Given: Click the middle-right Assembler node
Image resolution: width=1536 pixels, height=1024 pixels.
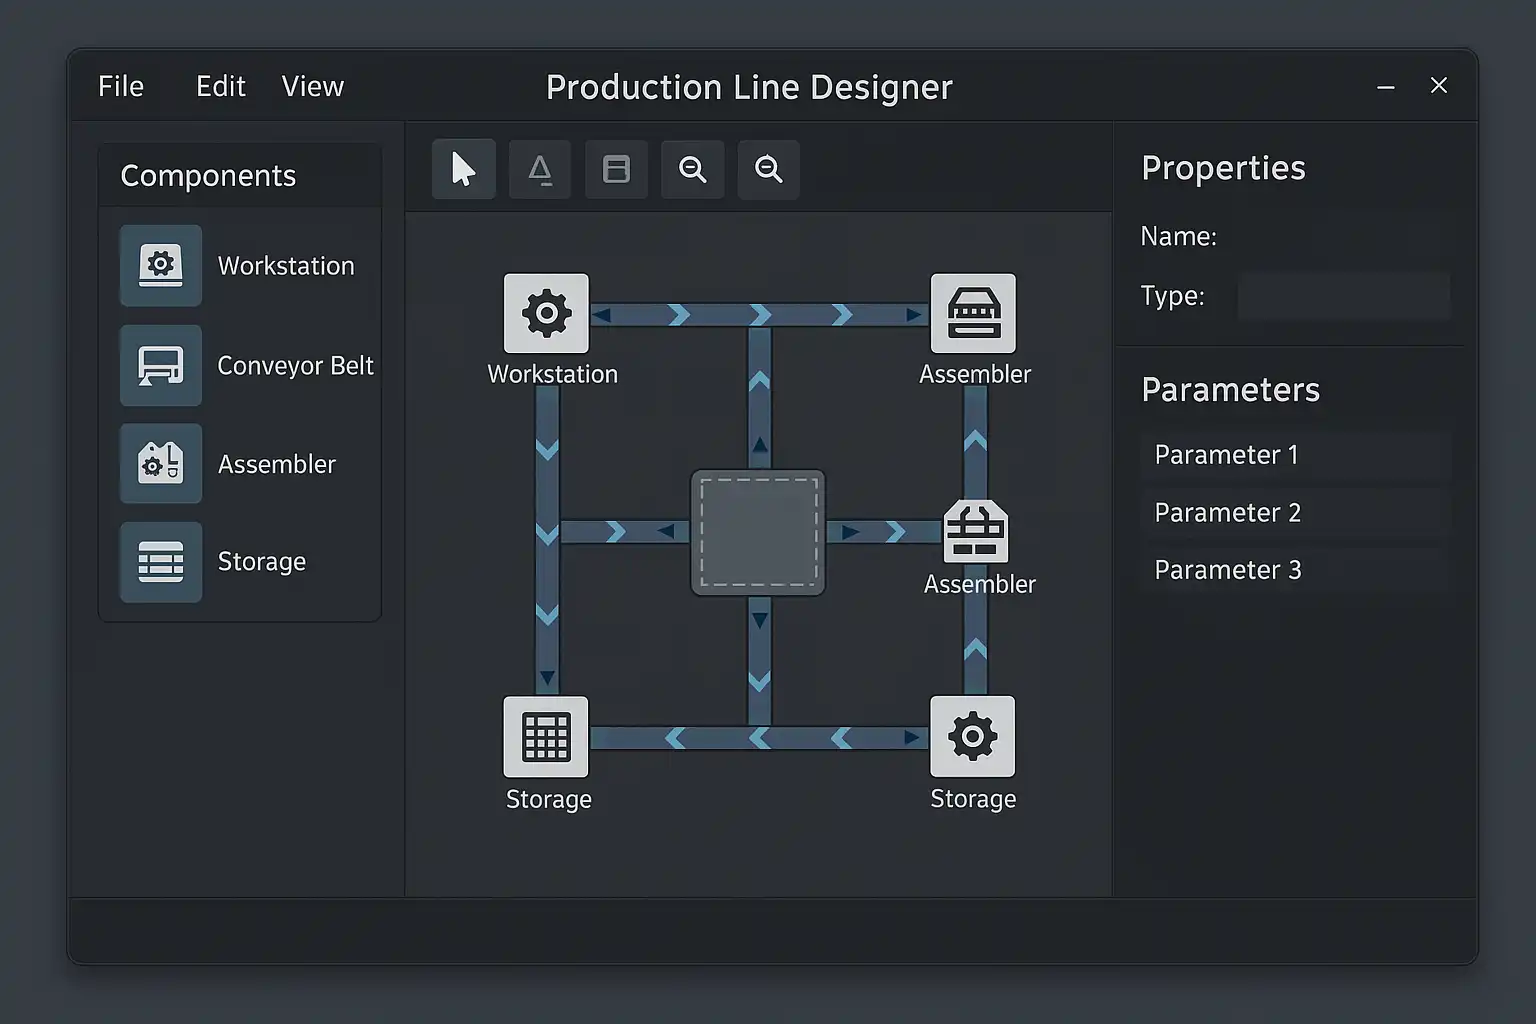Looking at the screenshot, I should pyautogui.click(x=976, y=532).
